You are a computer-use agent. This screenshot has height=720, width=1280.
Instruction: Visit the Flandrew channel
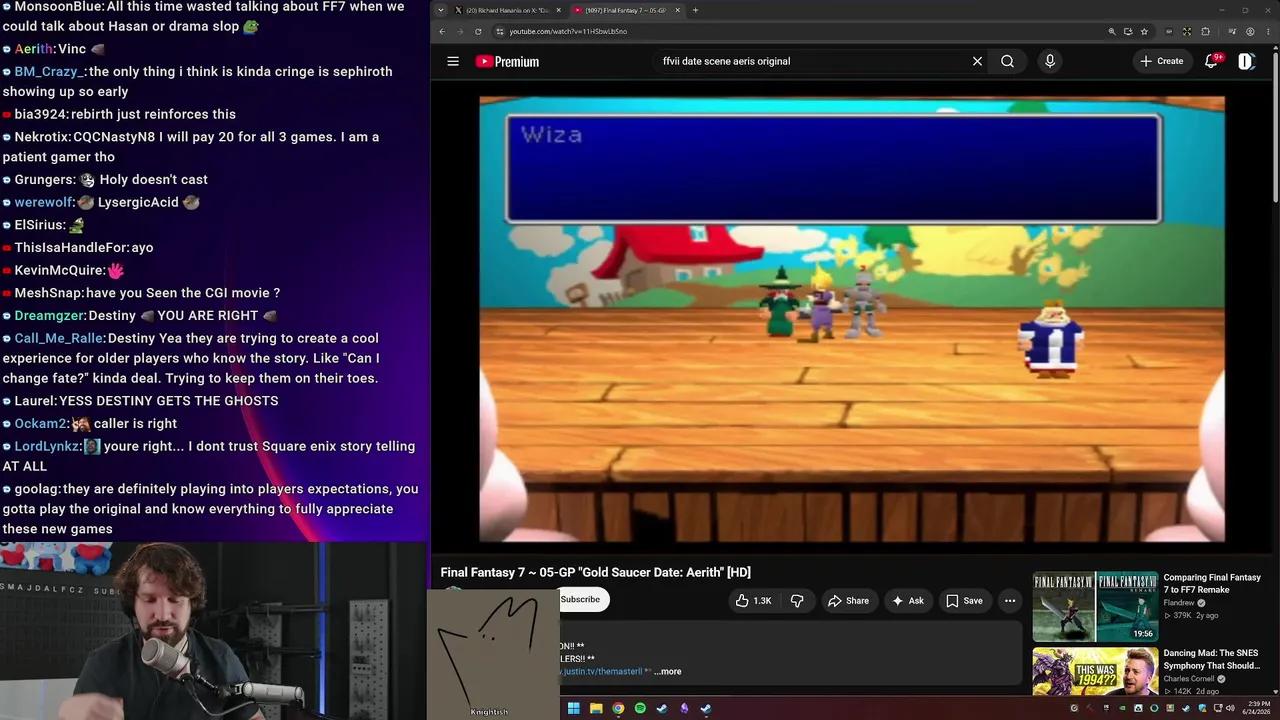(1181, 603)
